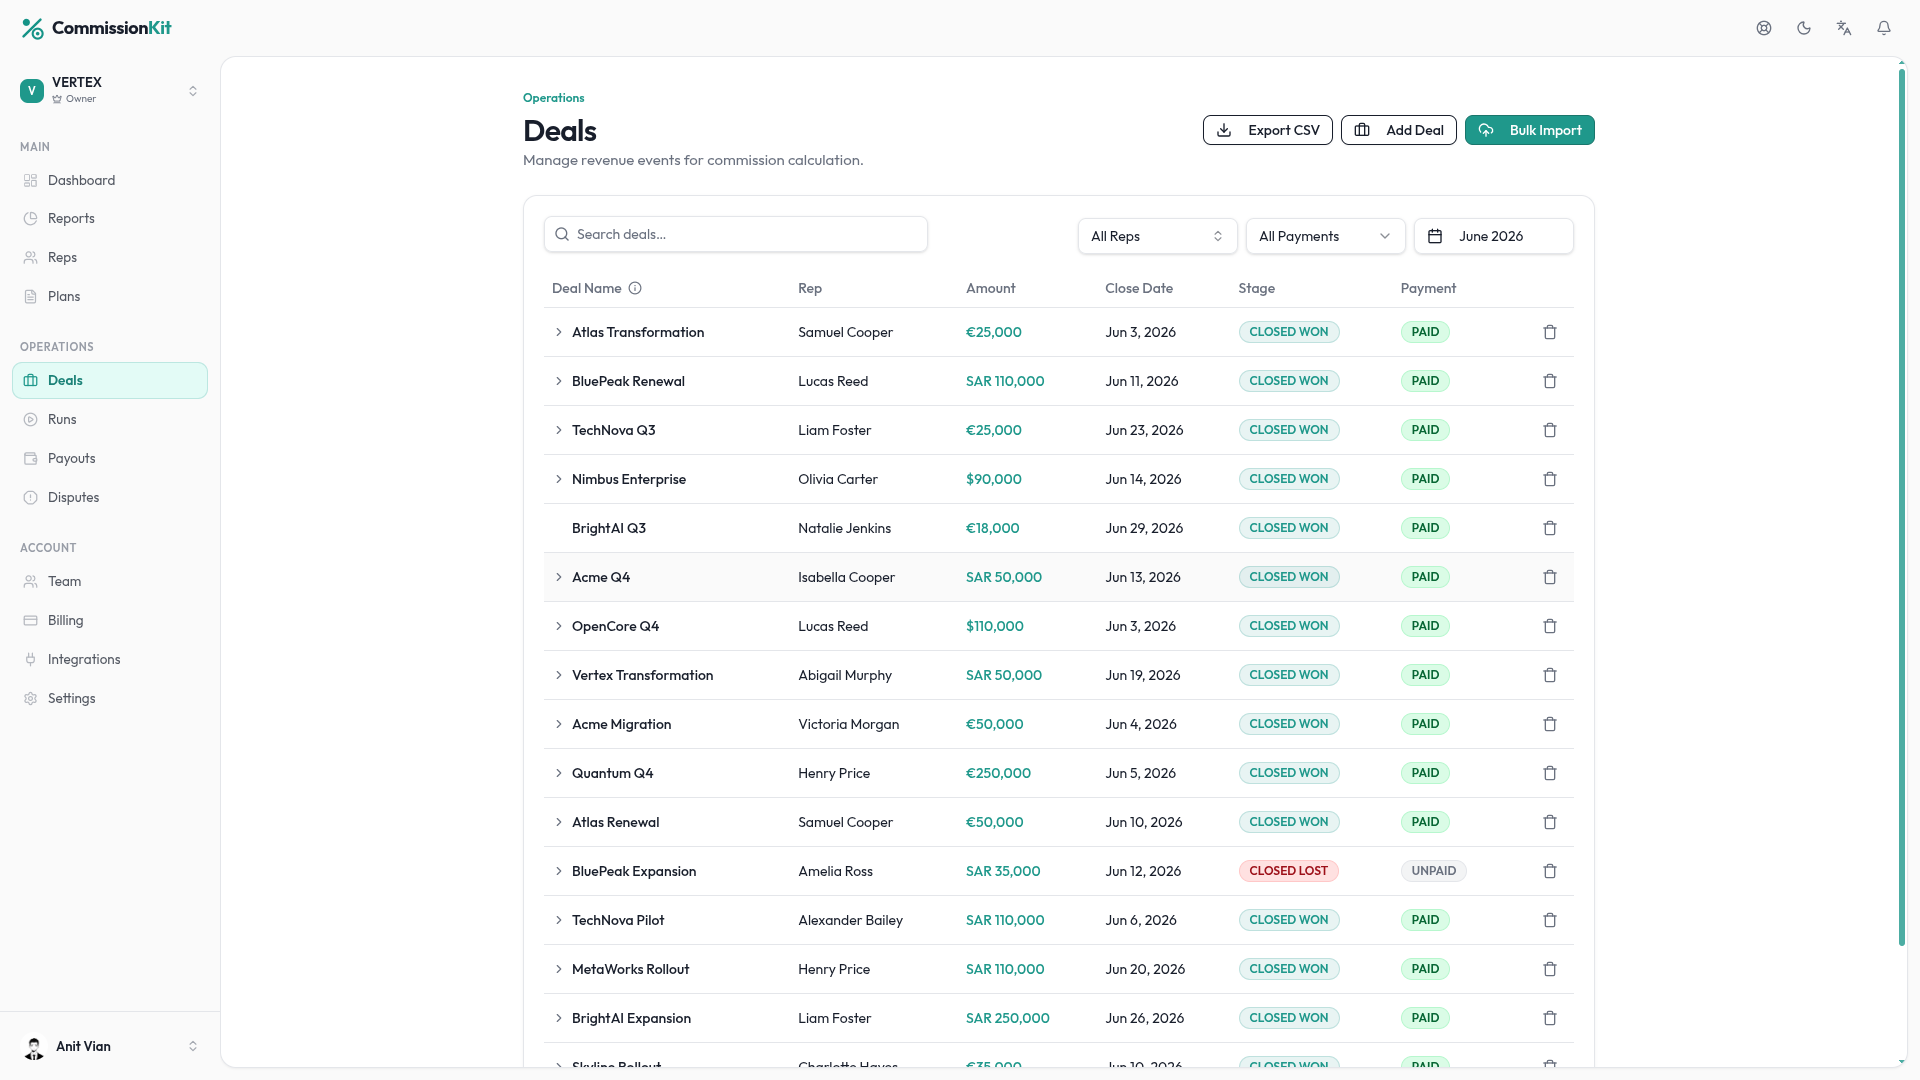Click the Export CSV button
The width and height of the screenshot is (1920, 1080).
click(1267, 130)
